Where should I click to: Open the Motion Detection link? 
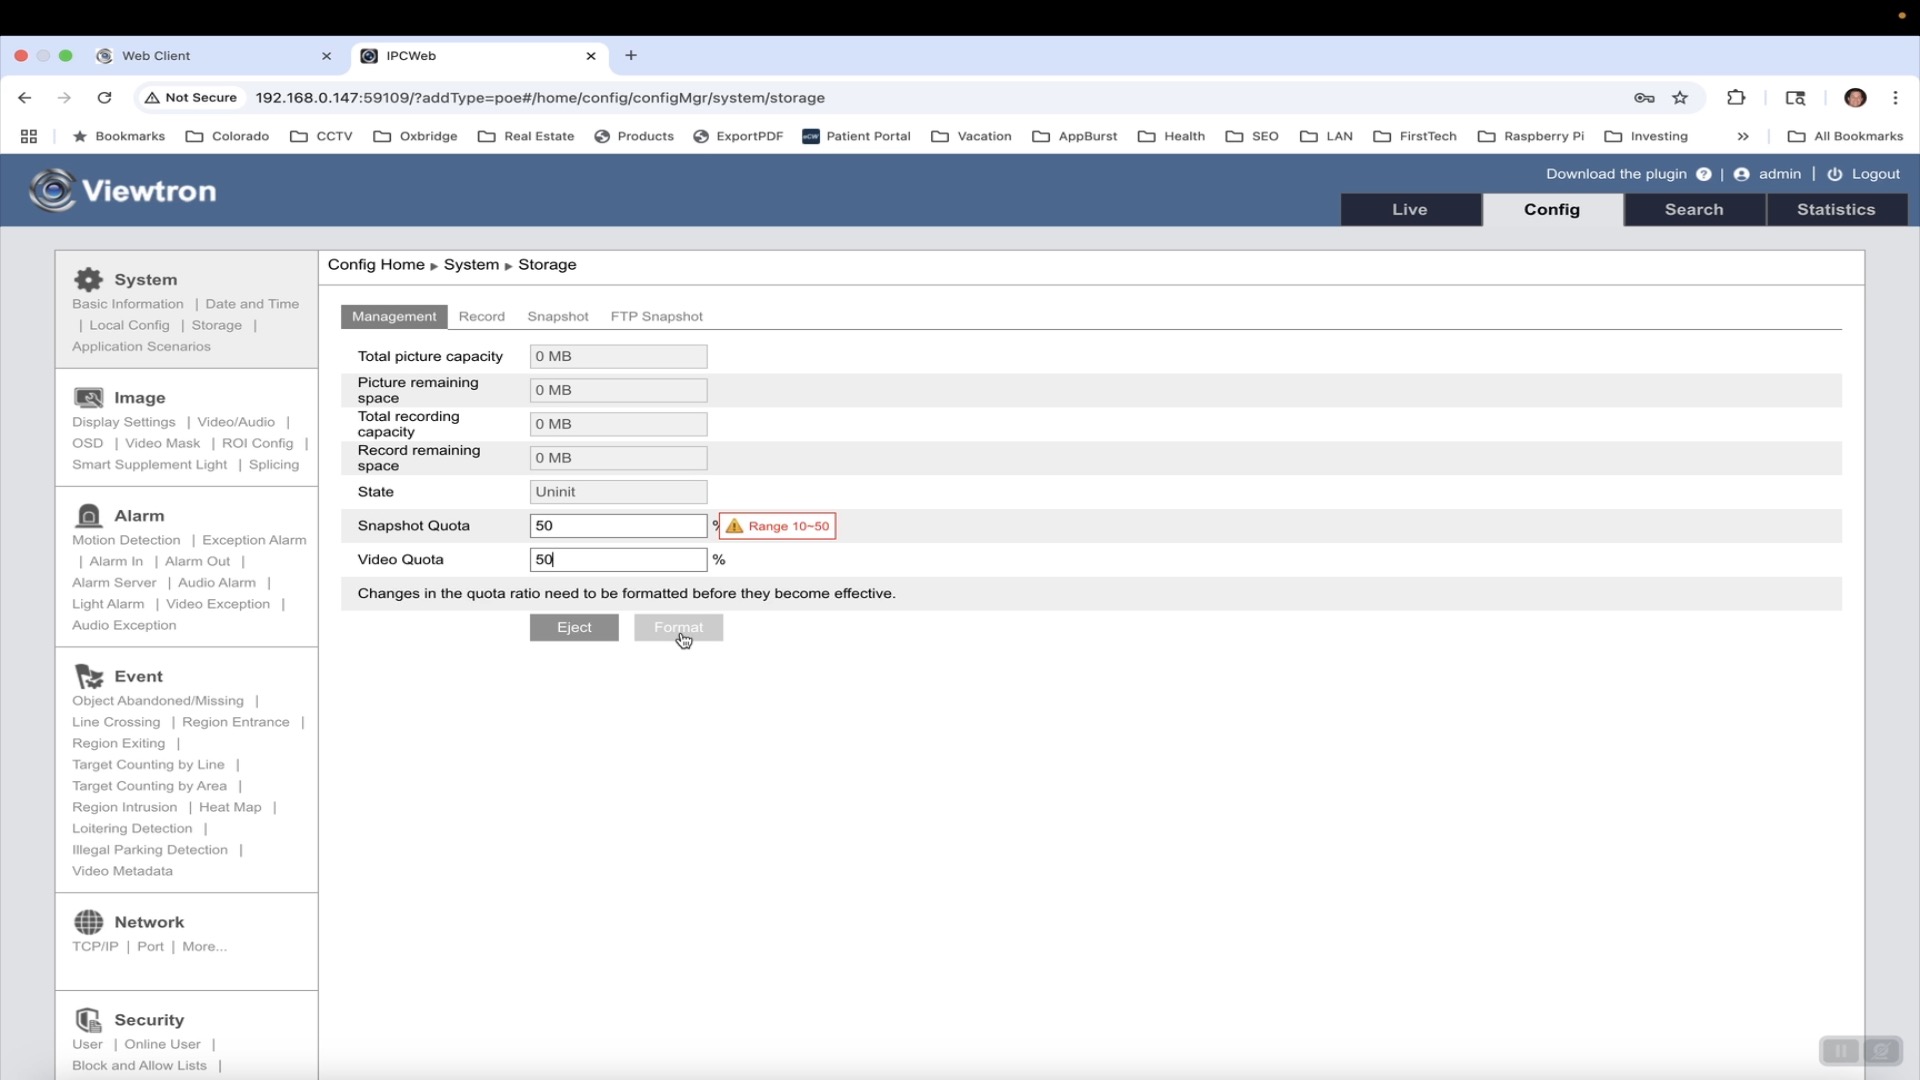coord(126,540)
